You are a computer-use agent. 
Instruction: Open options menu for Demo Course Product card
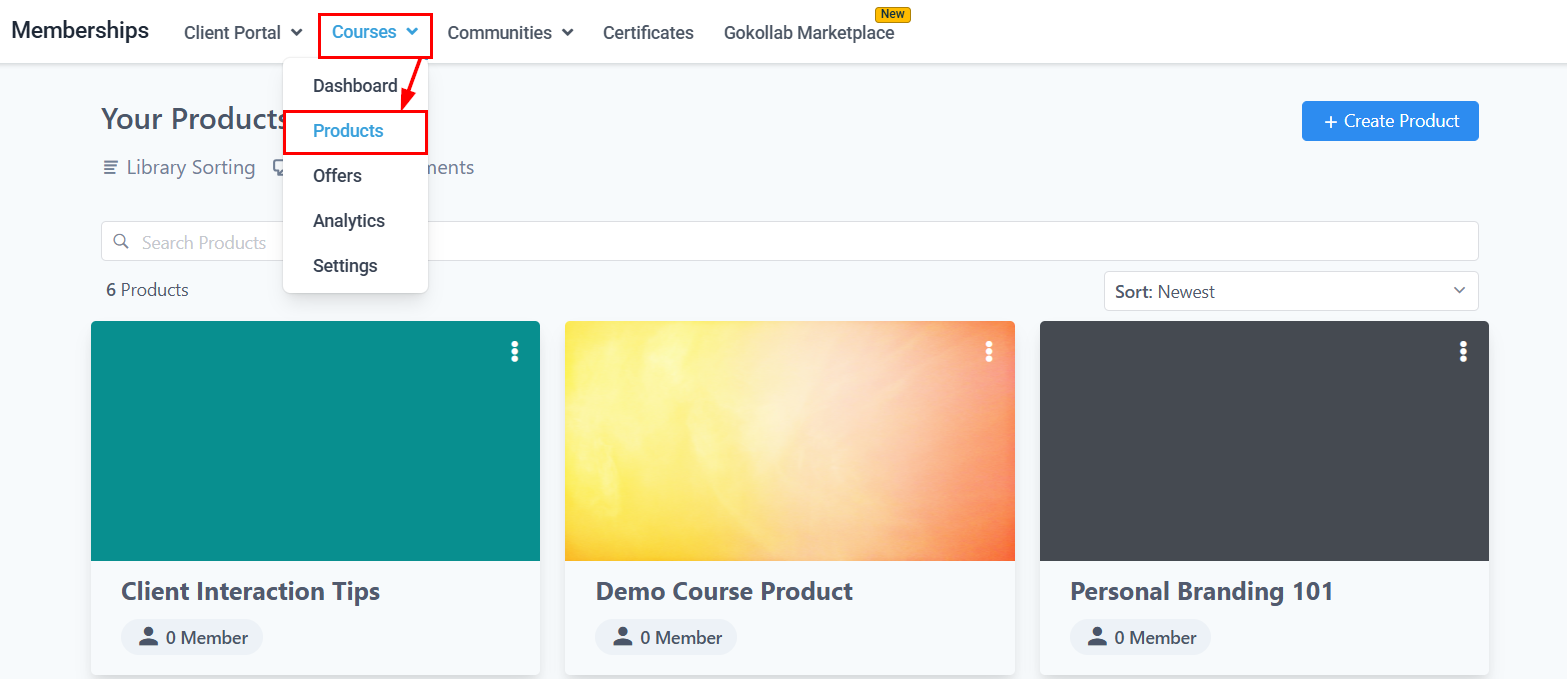(988, 351)
